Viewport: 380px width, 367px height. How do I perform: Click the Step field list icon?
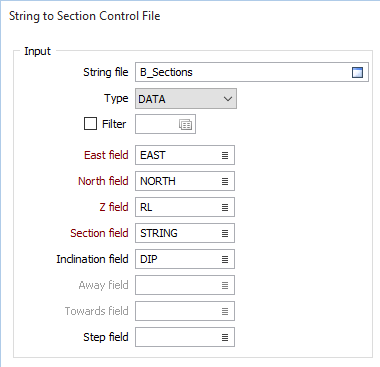pos(225,337)
